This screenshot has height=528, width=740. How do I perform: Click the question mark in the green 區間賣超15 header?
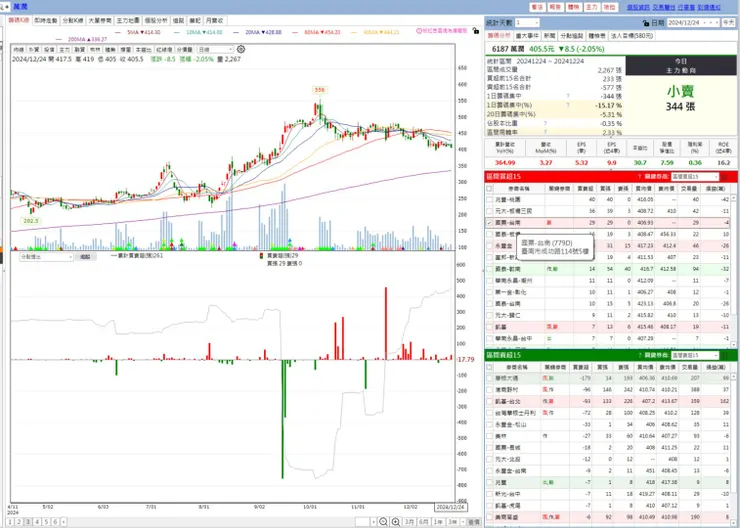pos(639,355)
